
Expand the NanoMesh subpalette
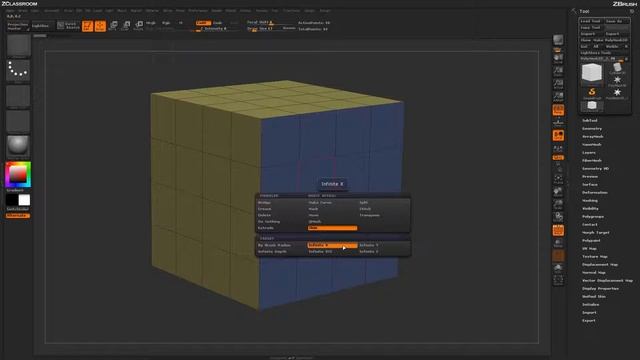pyautogui.click(x=591, y=144)
